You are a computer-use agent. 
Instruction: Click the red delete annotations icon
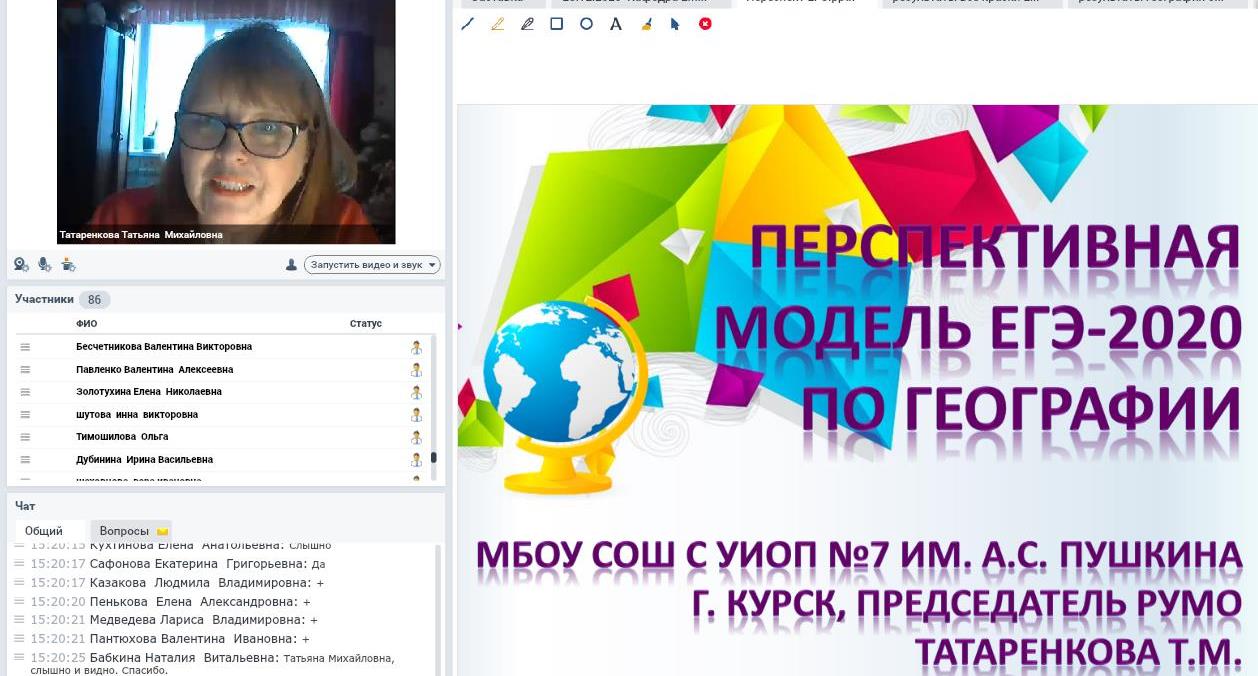click(x=705, y=23)
